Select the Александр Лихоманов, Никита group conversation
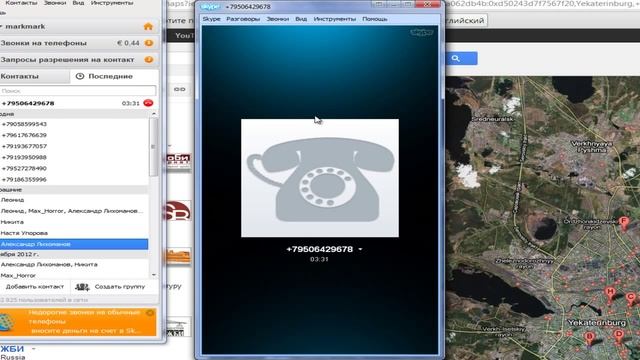 pyautogui.click(x=74, y=264)
